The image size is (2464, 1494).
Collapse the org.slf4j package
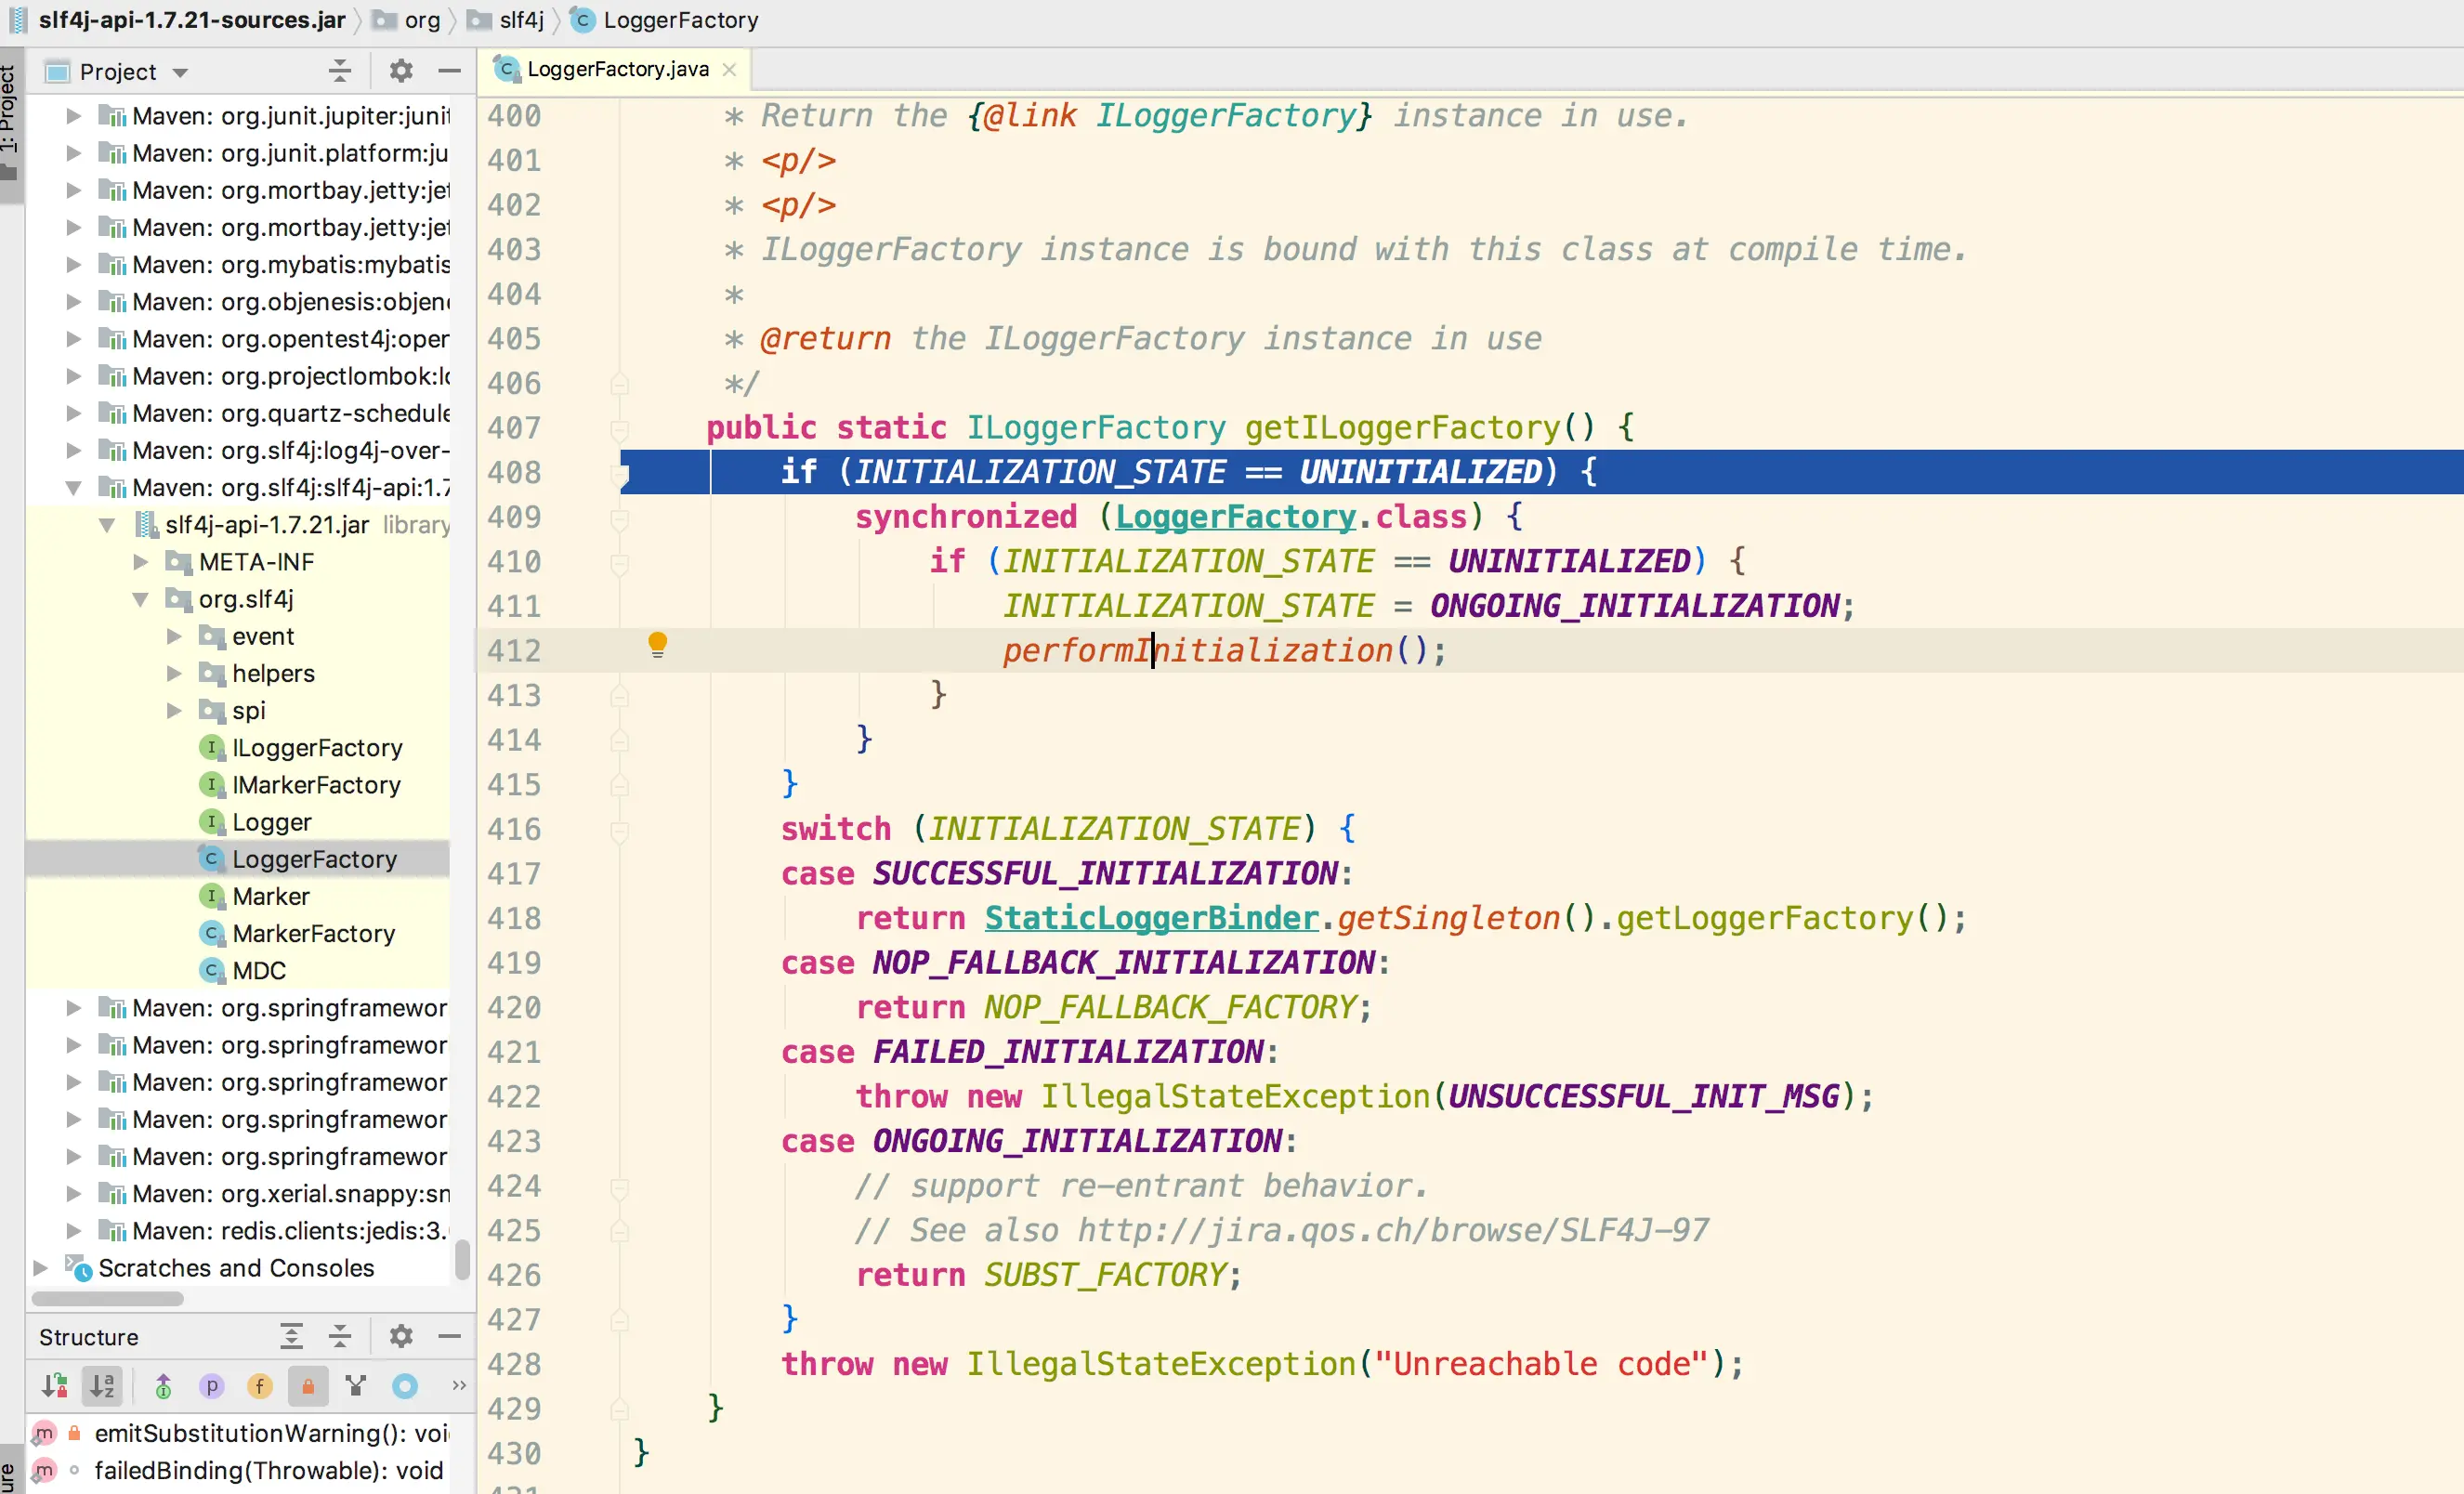click(x=141, y=599)
